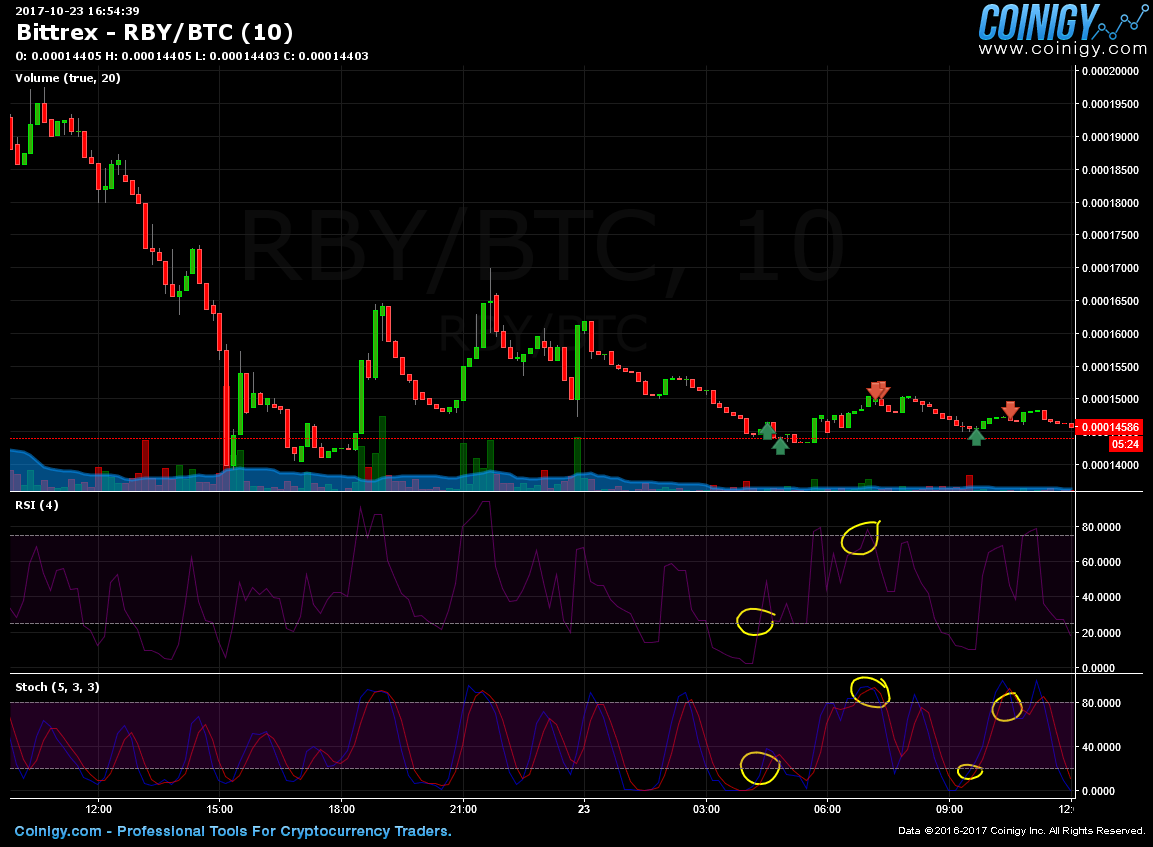The height and width of the screenshot is (847, 1153).
Task: Select the chart title Bittrex - RBY/BTC (10)
Action: (154, 32)
